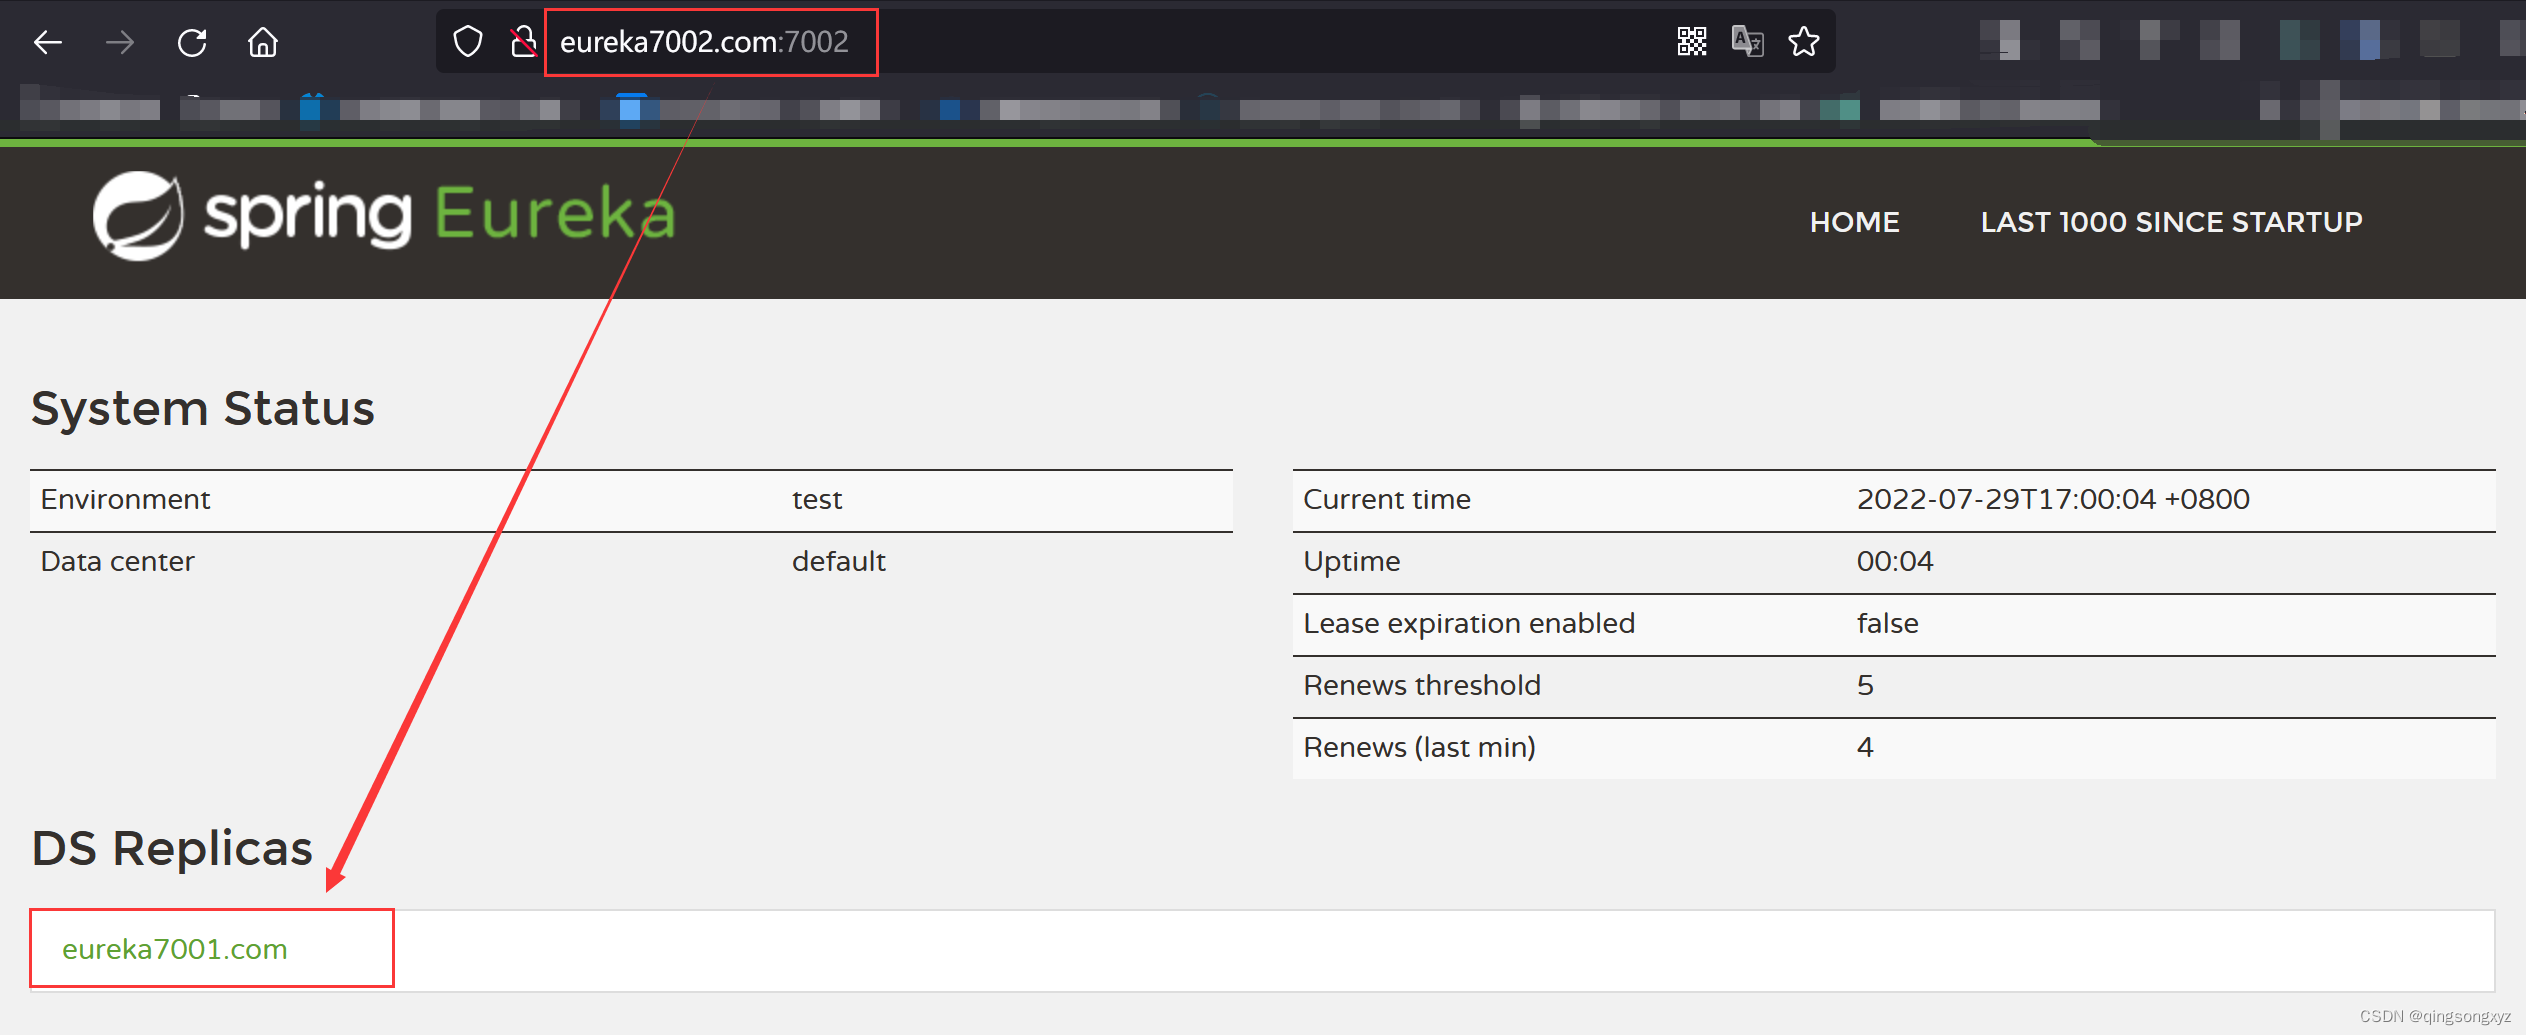This screenshot has width=2526, height=1035.
Task: Select the 'false' lease expiration value
Action: 1887,623
